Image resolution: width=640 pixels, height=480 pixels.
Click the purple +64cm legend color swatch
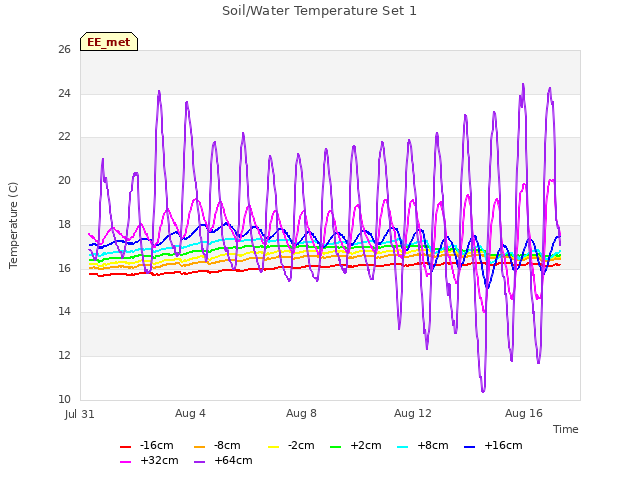[199, 462]
